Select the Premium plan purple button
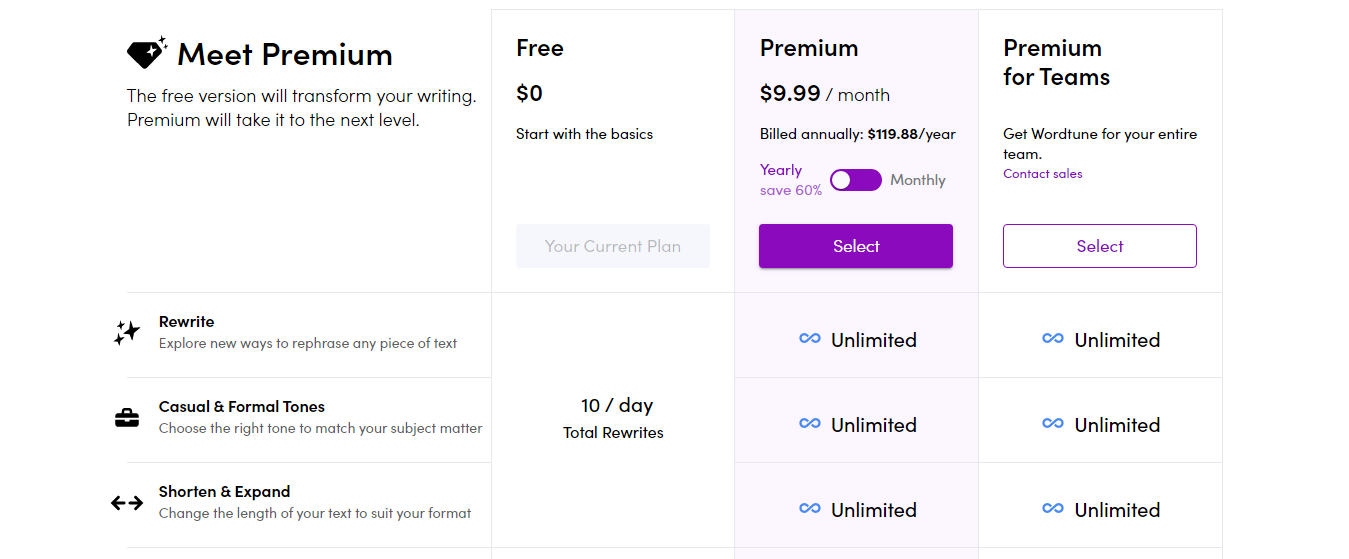The image size is (1349, 559). (856, 246)
